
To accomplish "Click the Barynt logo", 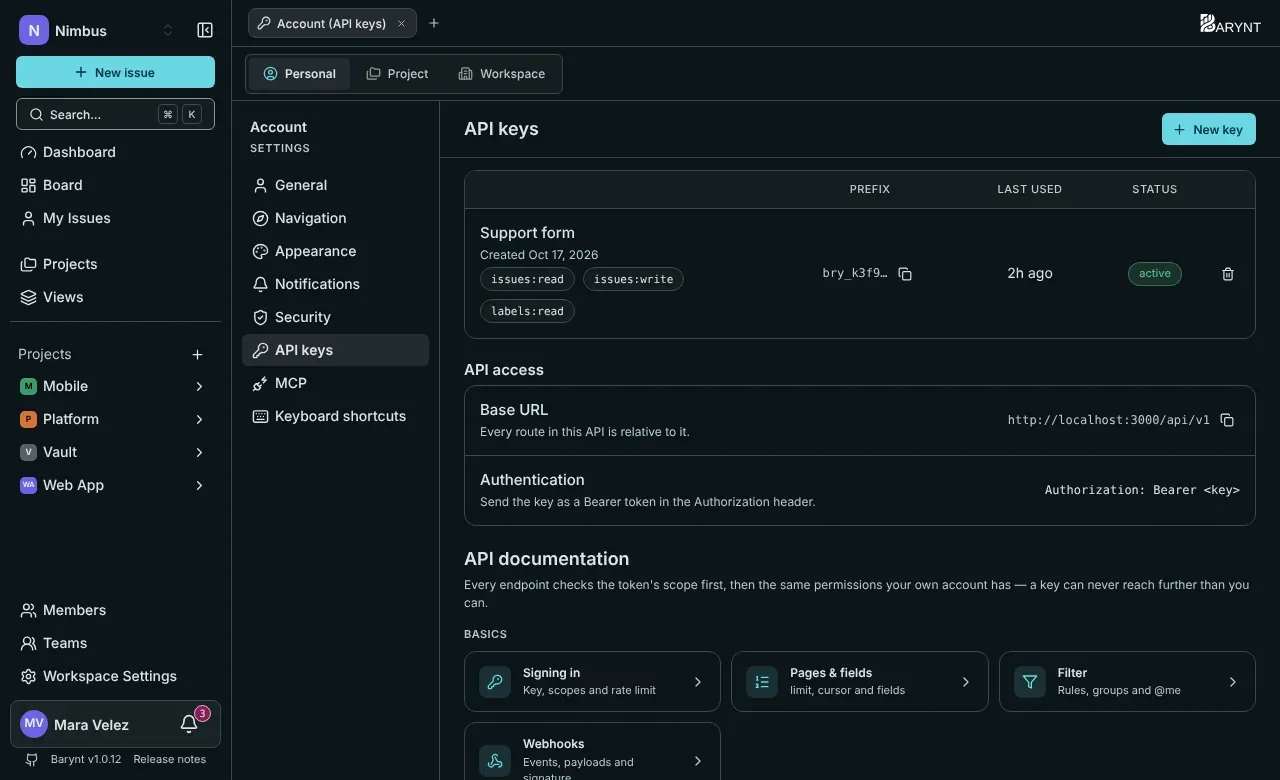I will point(1230,23).
